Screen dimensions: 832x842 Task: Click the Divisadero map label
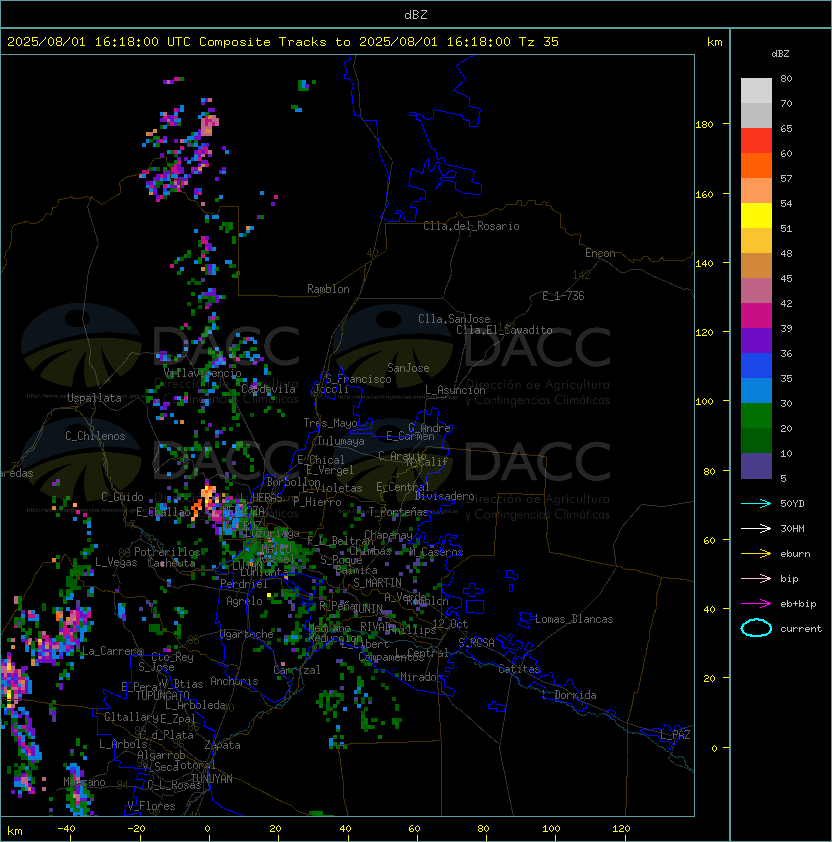coord(444,496)
